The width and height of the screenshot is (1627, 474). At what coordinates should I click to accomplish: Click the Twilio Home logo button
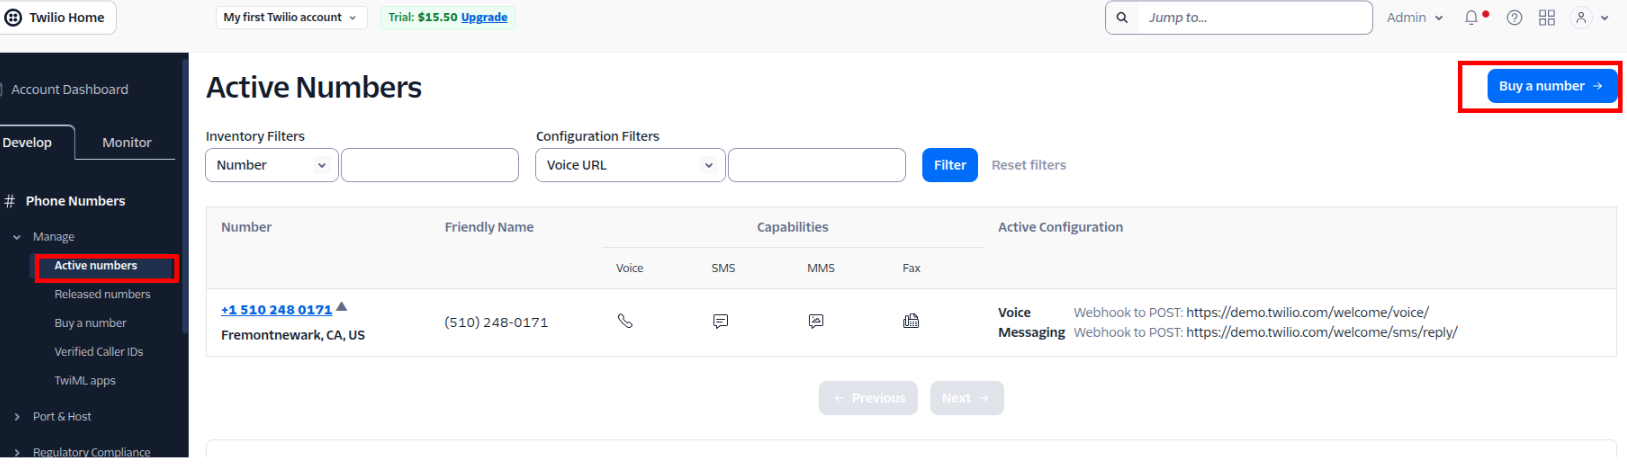pos(56,18)
